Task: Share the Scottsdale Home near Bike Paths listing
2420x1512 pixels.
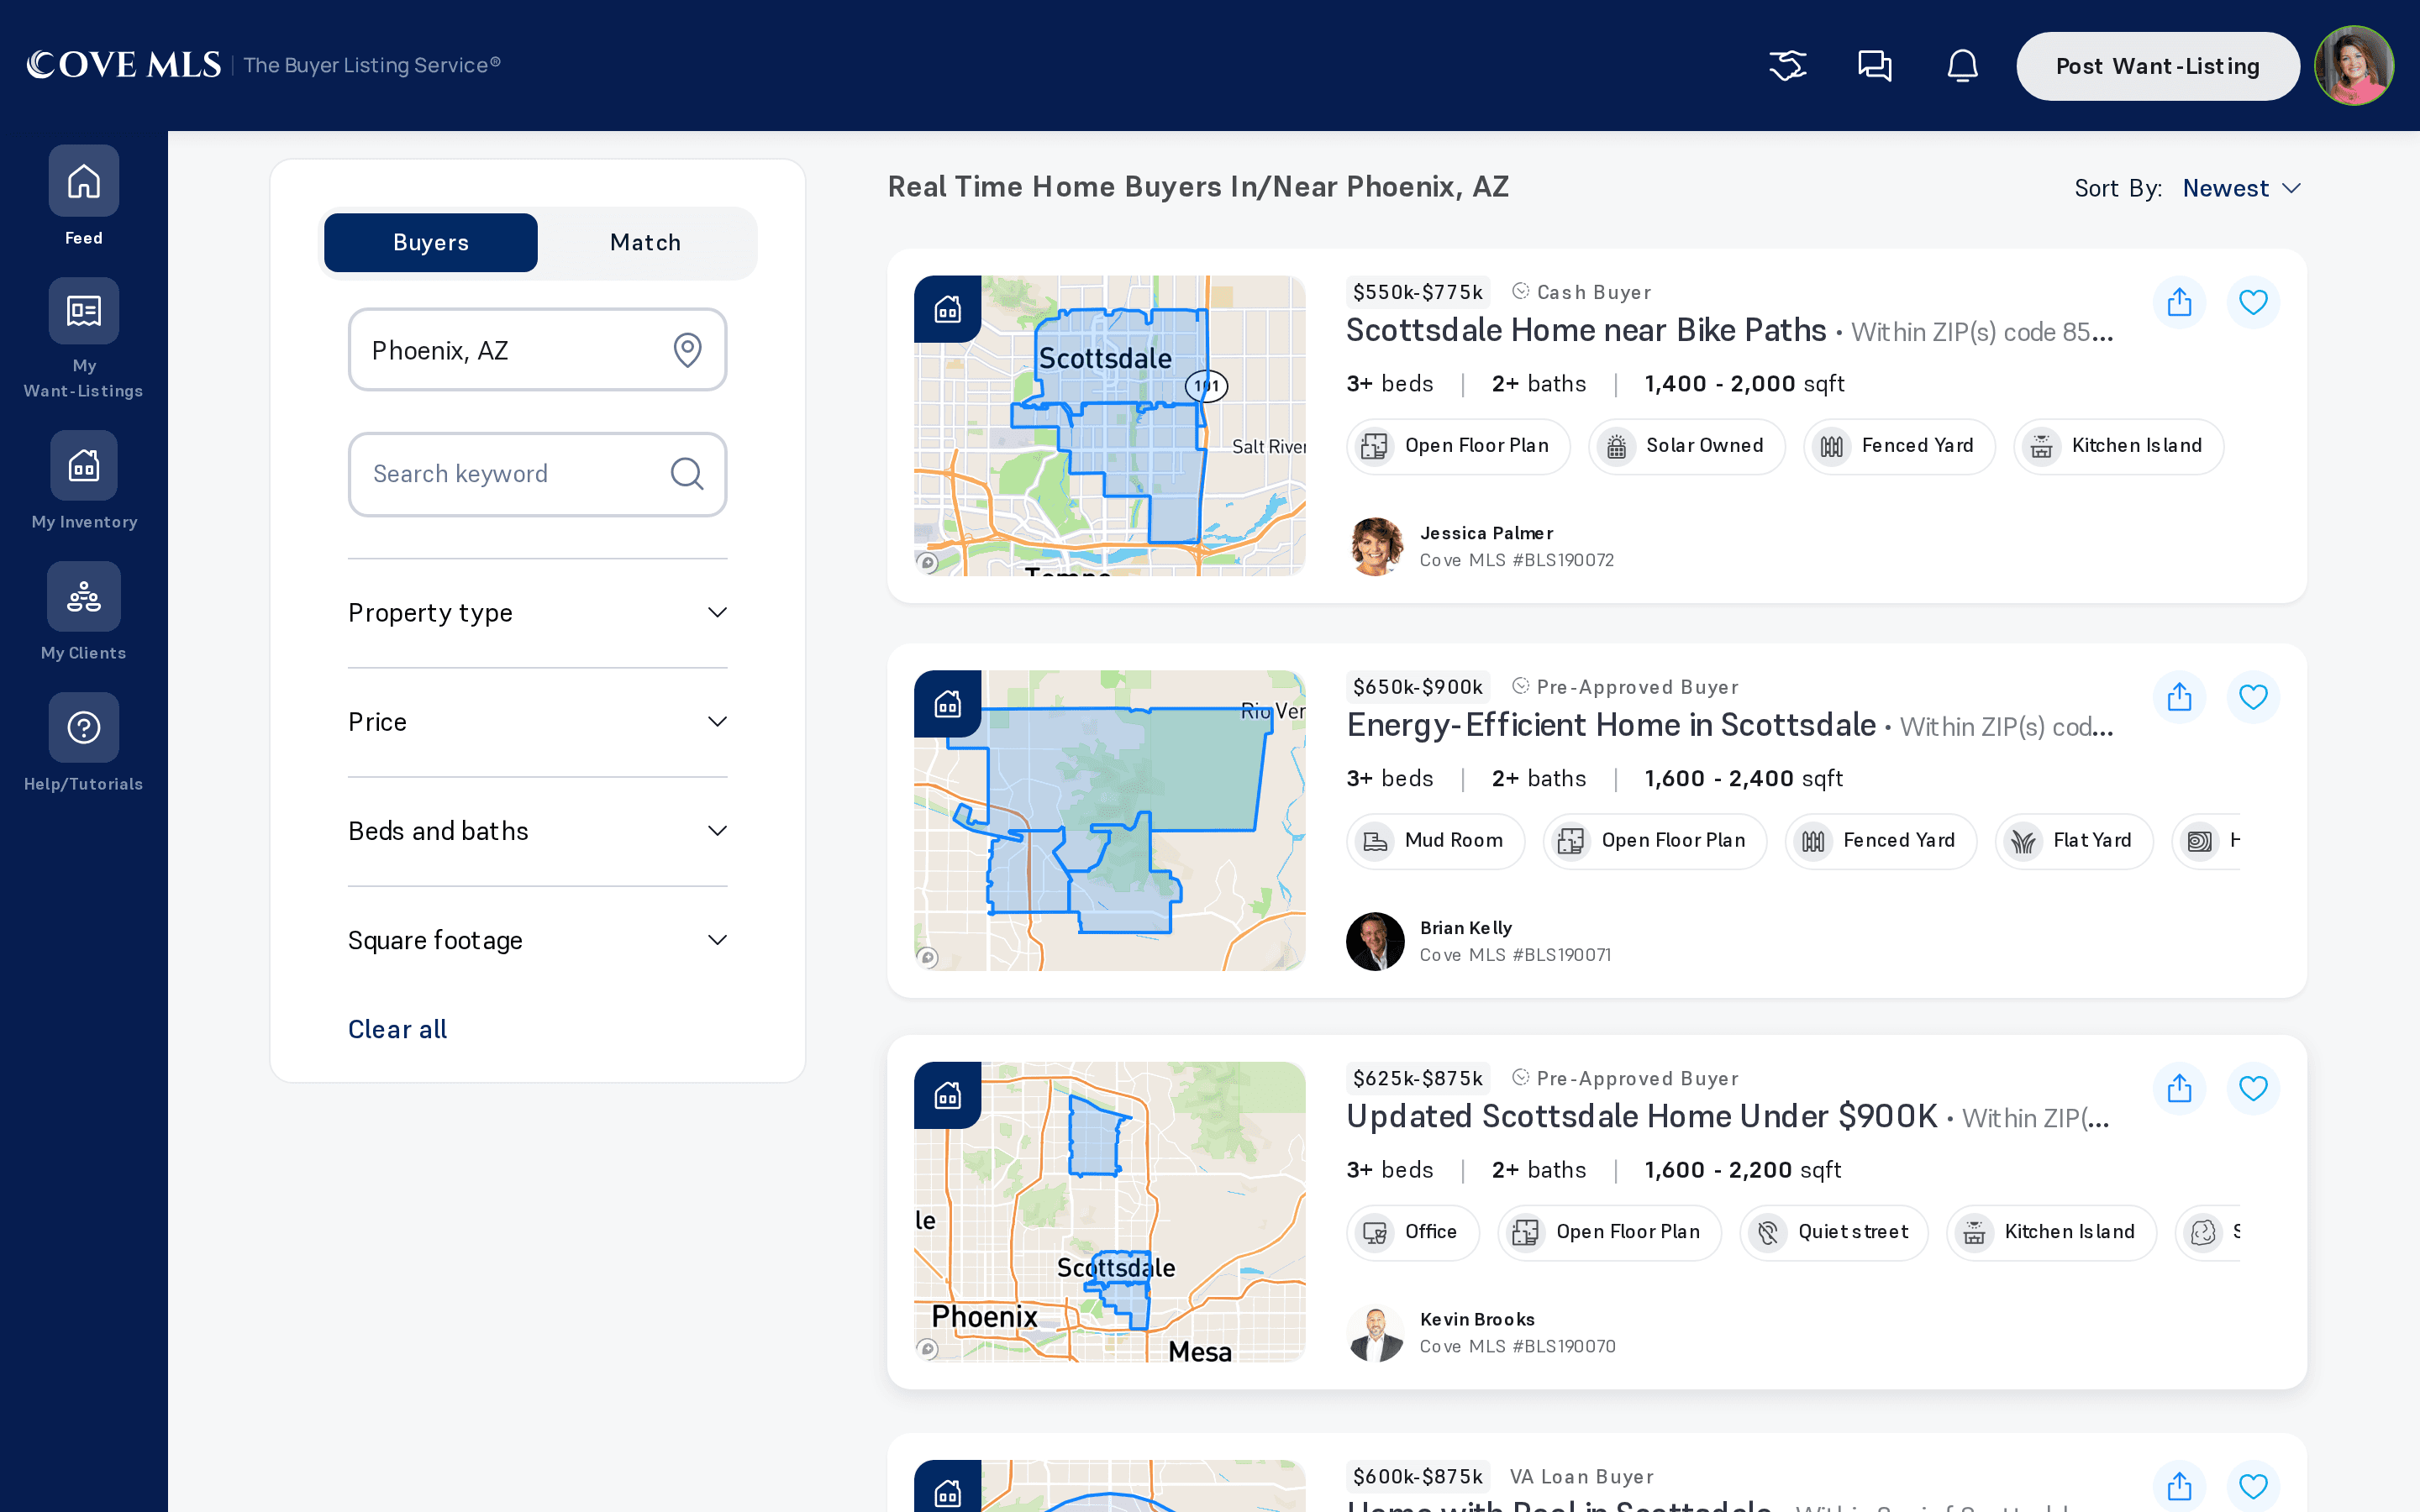Action: (2179, 302)
